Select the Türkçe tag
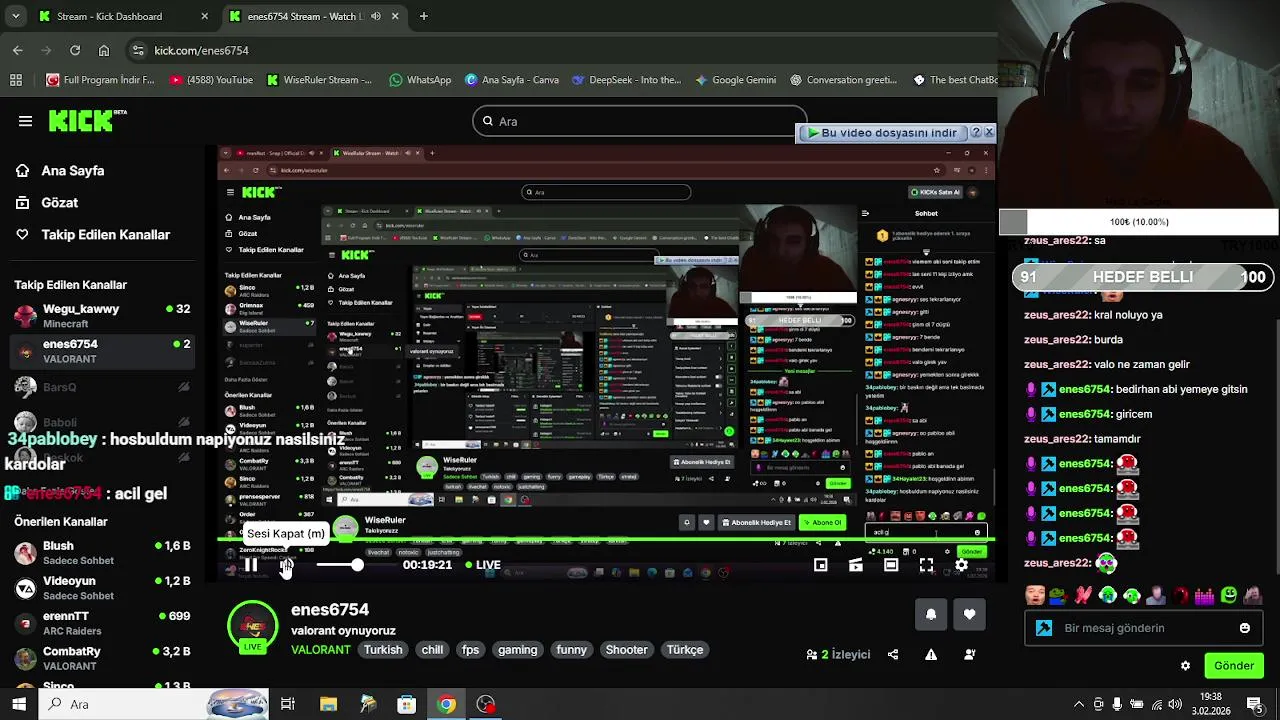Screen dimensions: 1280x720 [x=685, y=650]
